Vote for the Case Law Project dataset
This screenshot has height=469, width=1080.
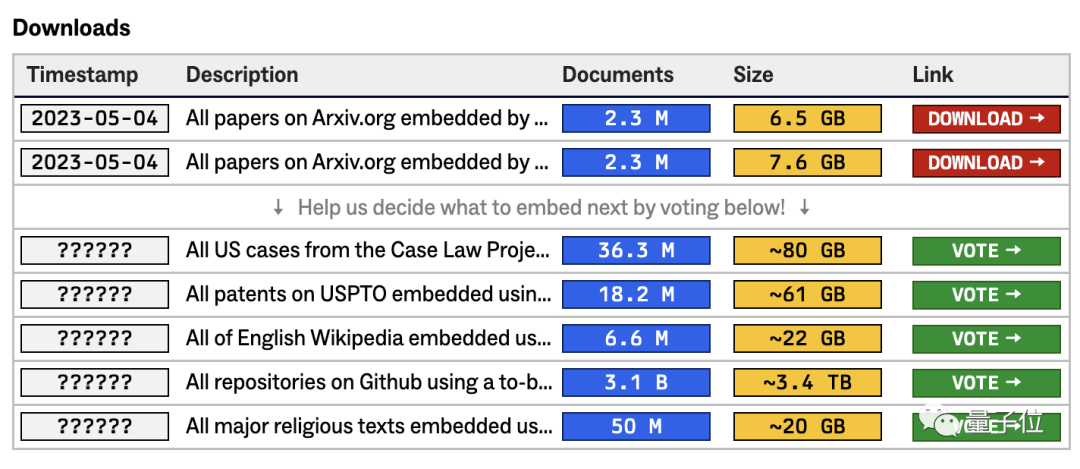(x=986, y=251)
